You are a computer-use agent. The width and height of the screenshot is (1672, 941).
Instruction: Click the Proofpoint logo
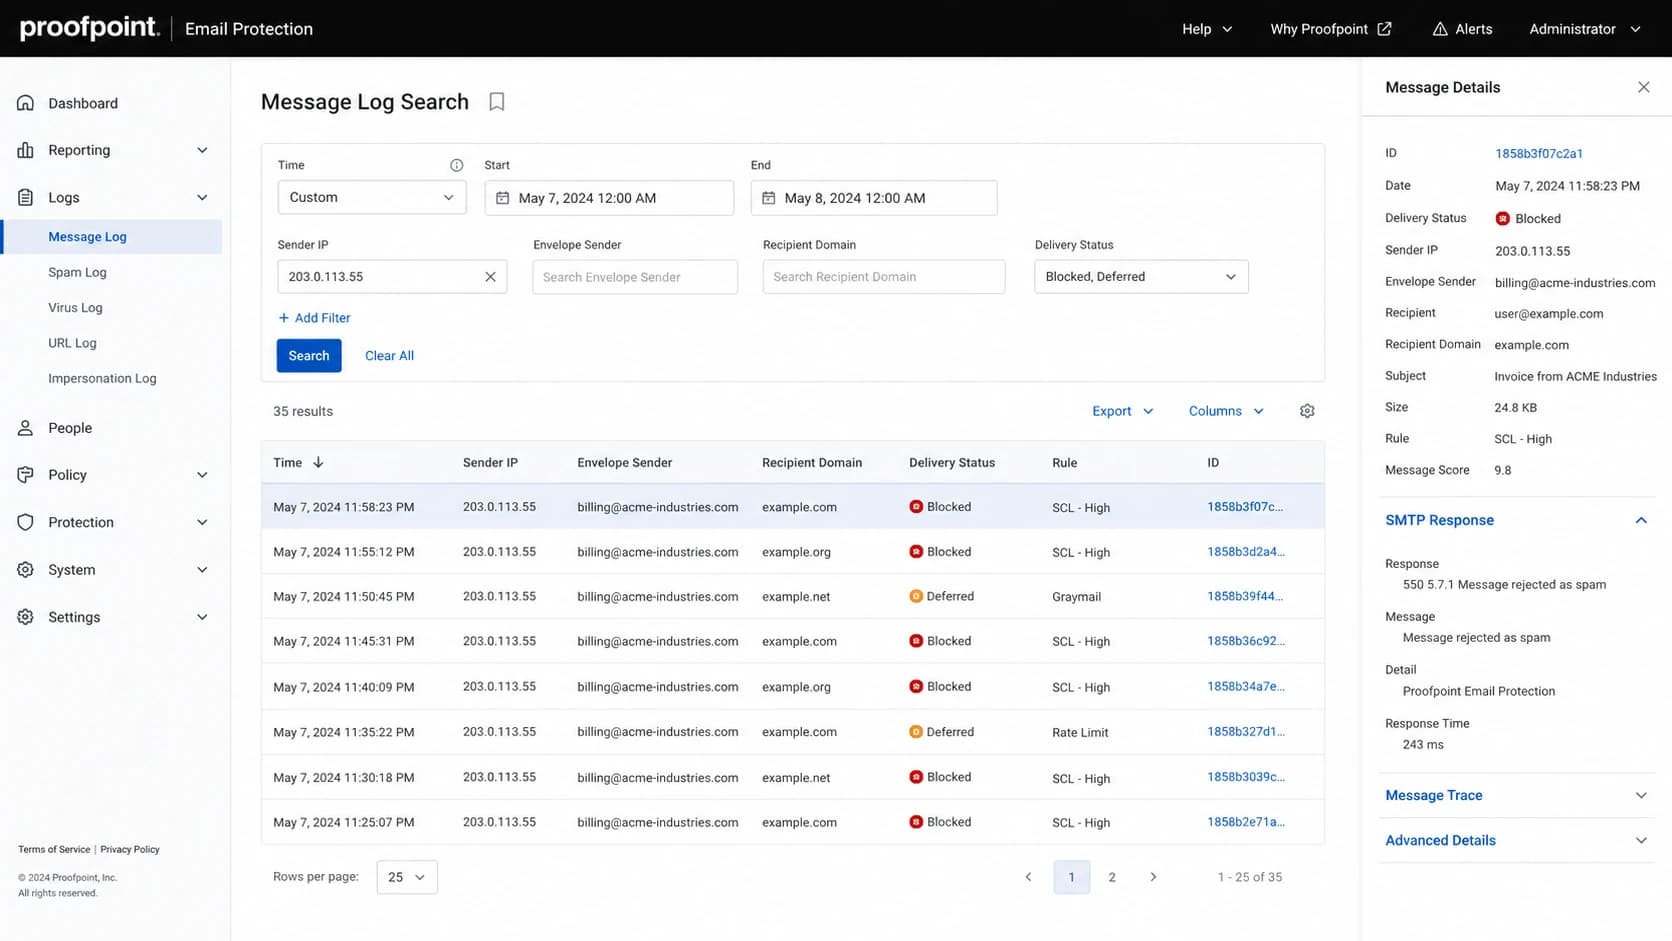(89, 28)
